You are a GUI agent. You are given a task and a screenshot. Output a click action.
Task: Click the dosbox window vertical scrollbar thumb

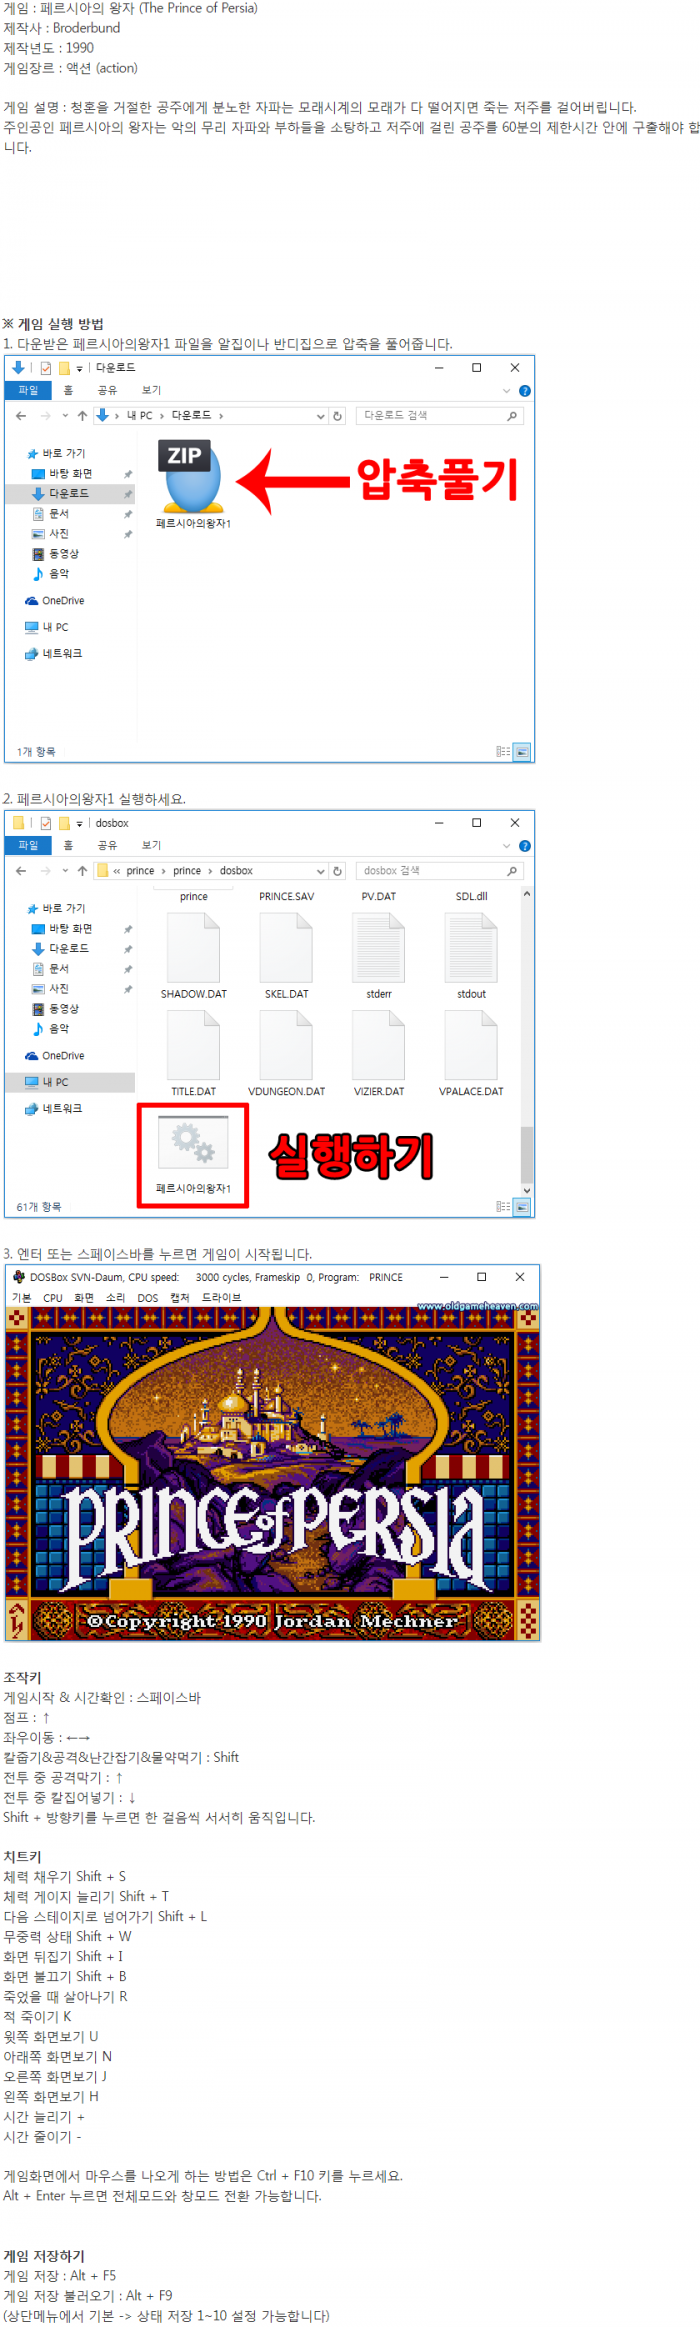[x=527, y=1154]
